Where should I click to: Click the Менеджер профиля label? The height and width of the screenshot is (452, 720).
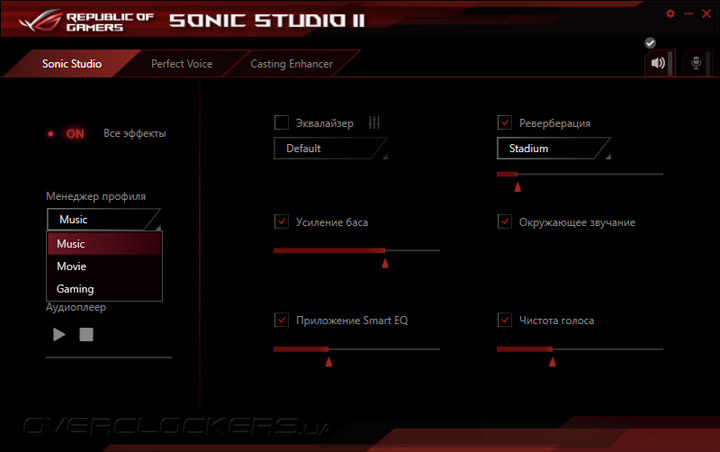coord(96,196)
